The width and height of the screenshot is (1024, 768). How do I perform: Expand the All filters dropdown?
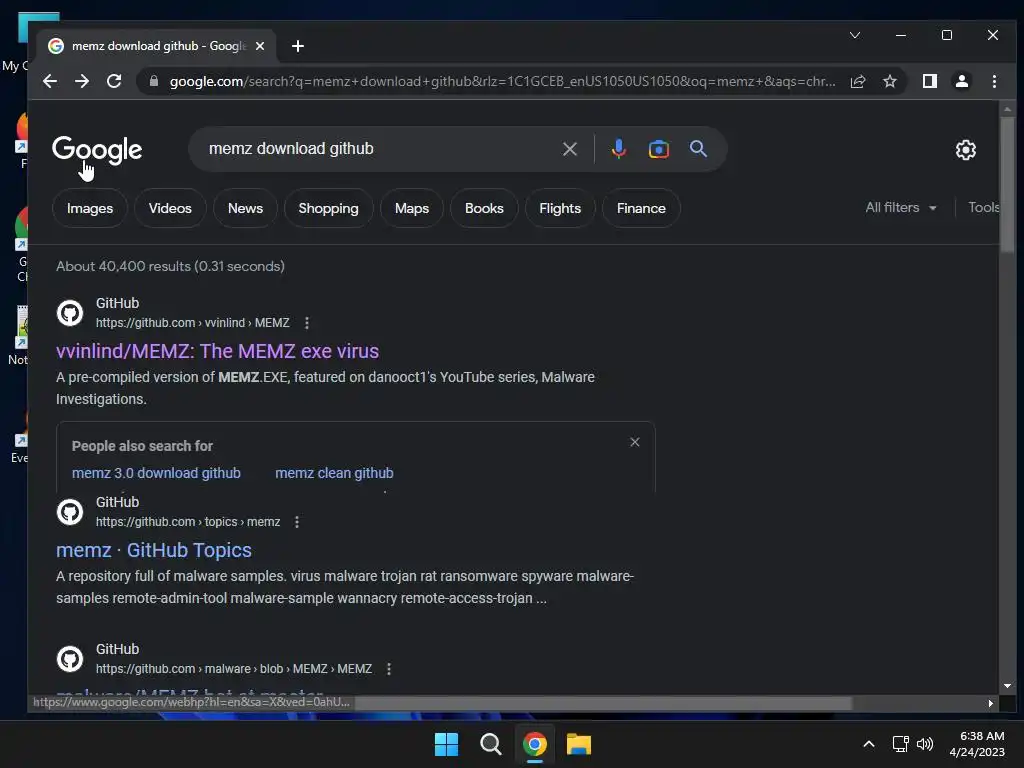tap(901, 208)
